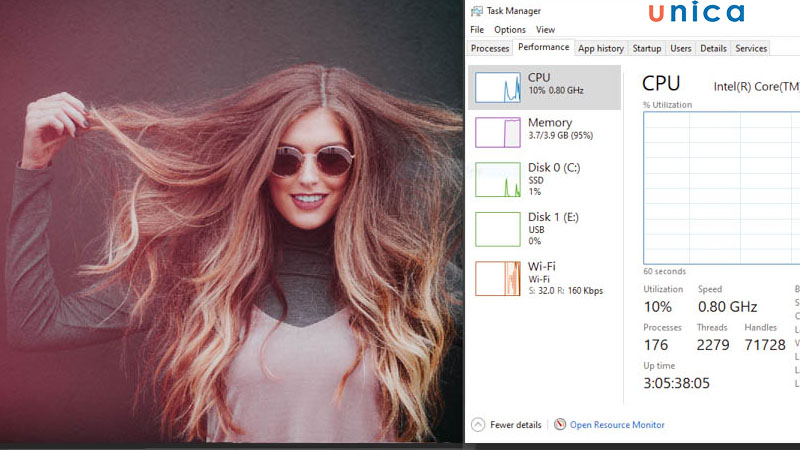Open the Options menu
This screenshot has height=450, width=800.
(x=510, y=30)
